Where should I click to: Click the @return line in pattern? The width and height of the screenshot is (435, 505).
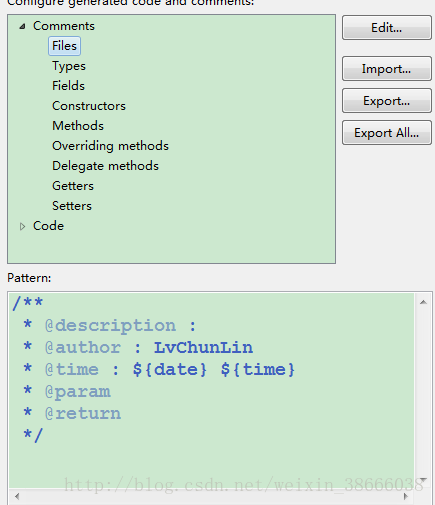(x=72, y=413)
